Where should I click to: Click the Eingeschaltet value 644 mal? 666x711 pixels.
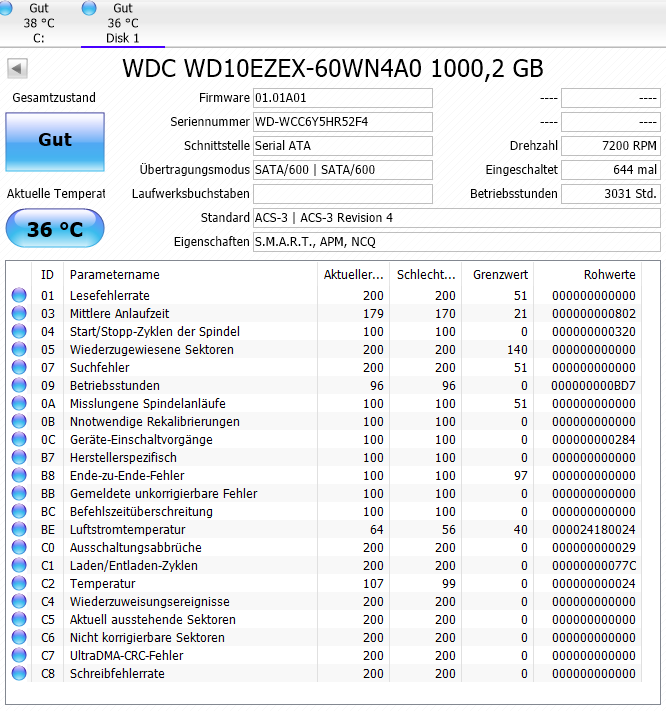click(x=611, y=170)
